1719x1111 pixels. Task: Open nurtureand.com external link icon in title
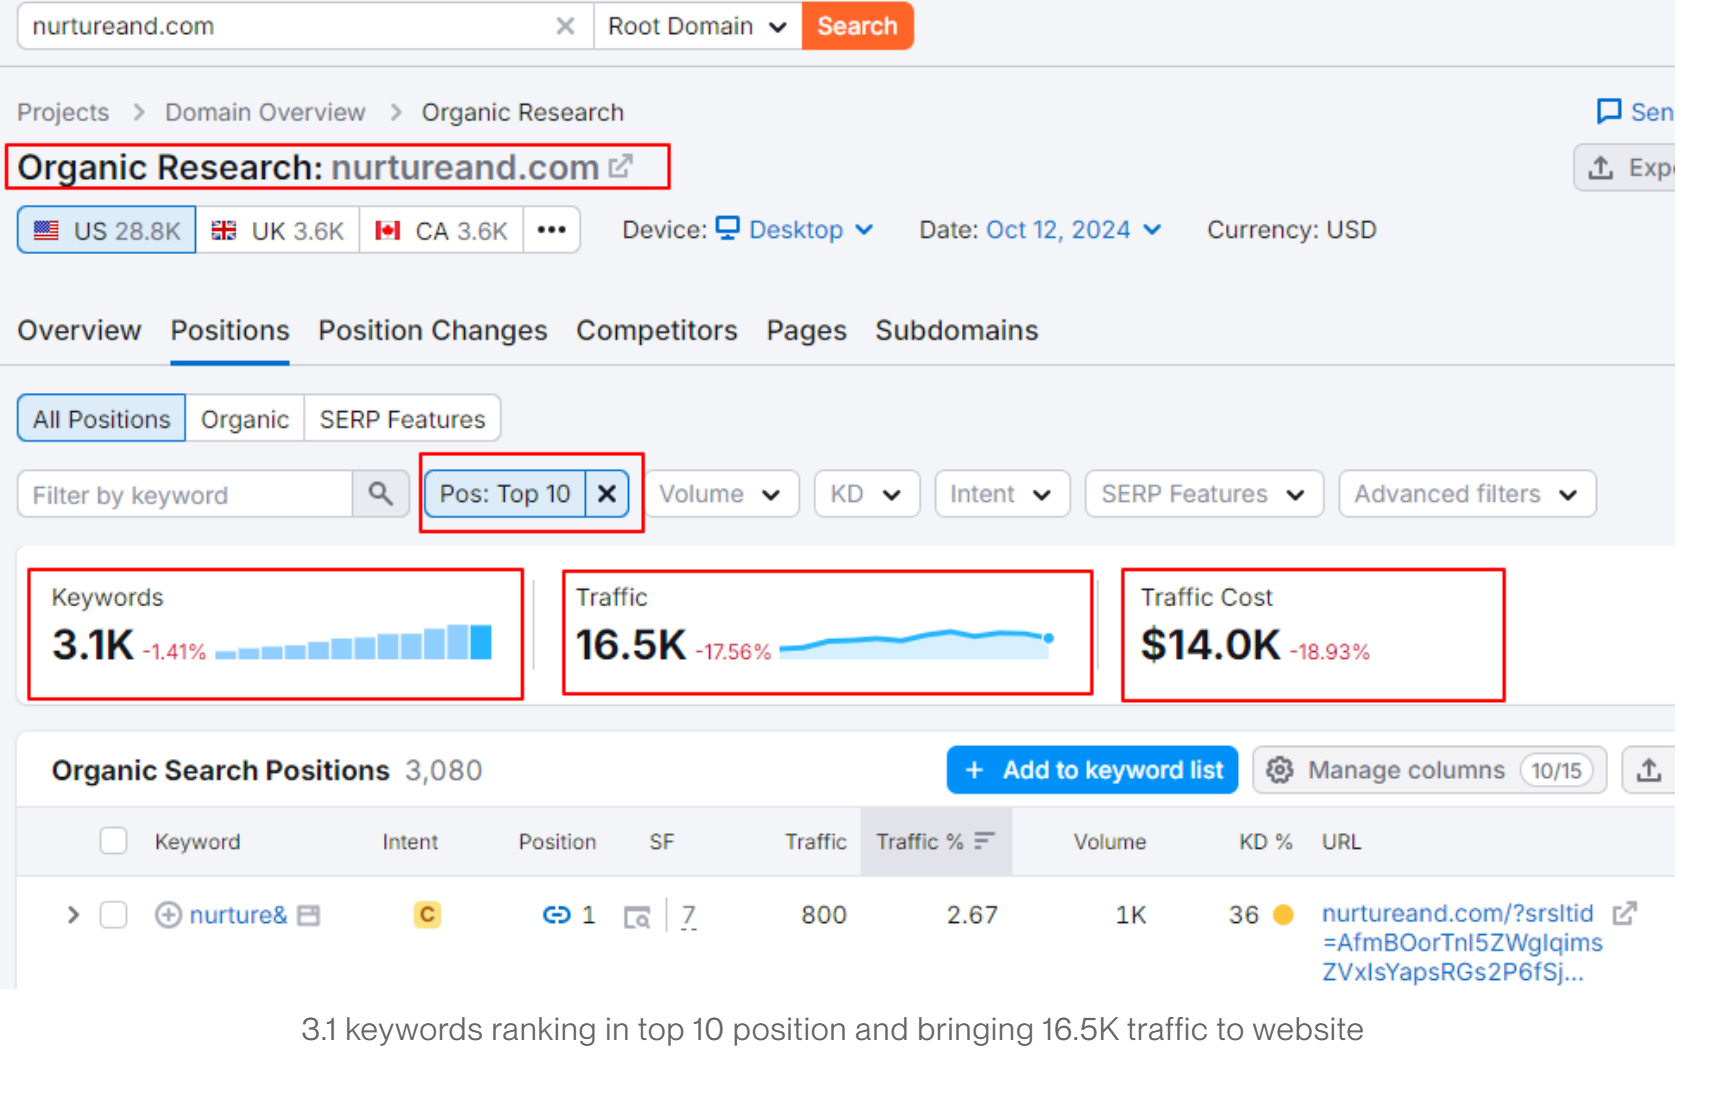(x=621, y=166)
